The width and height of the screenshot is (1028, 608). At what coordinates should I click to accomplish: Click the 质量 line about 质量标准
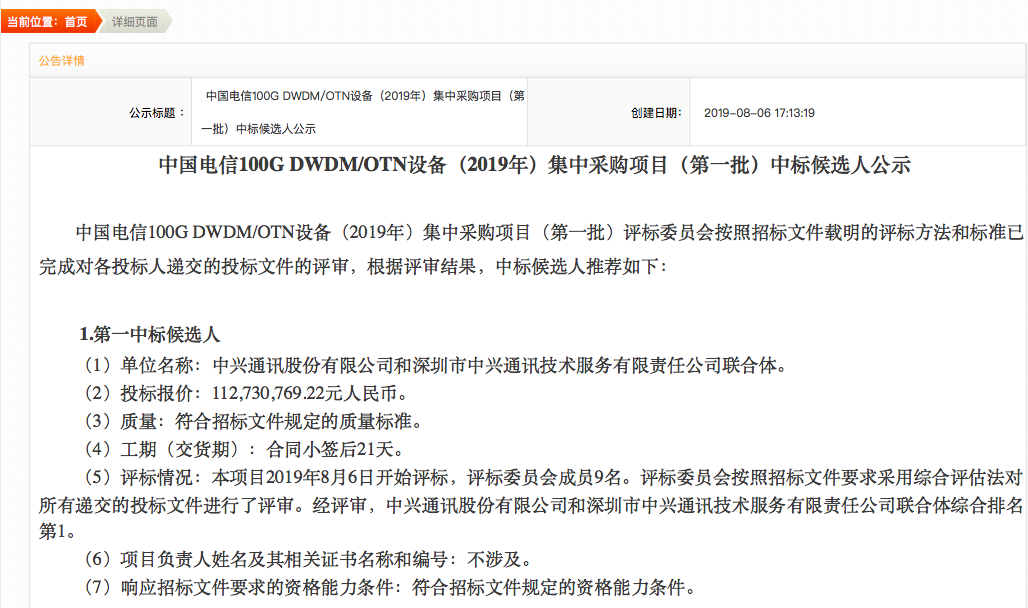pos(252,421)
